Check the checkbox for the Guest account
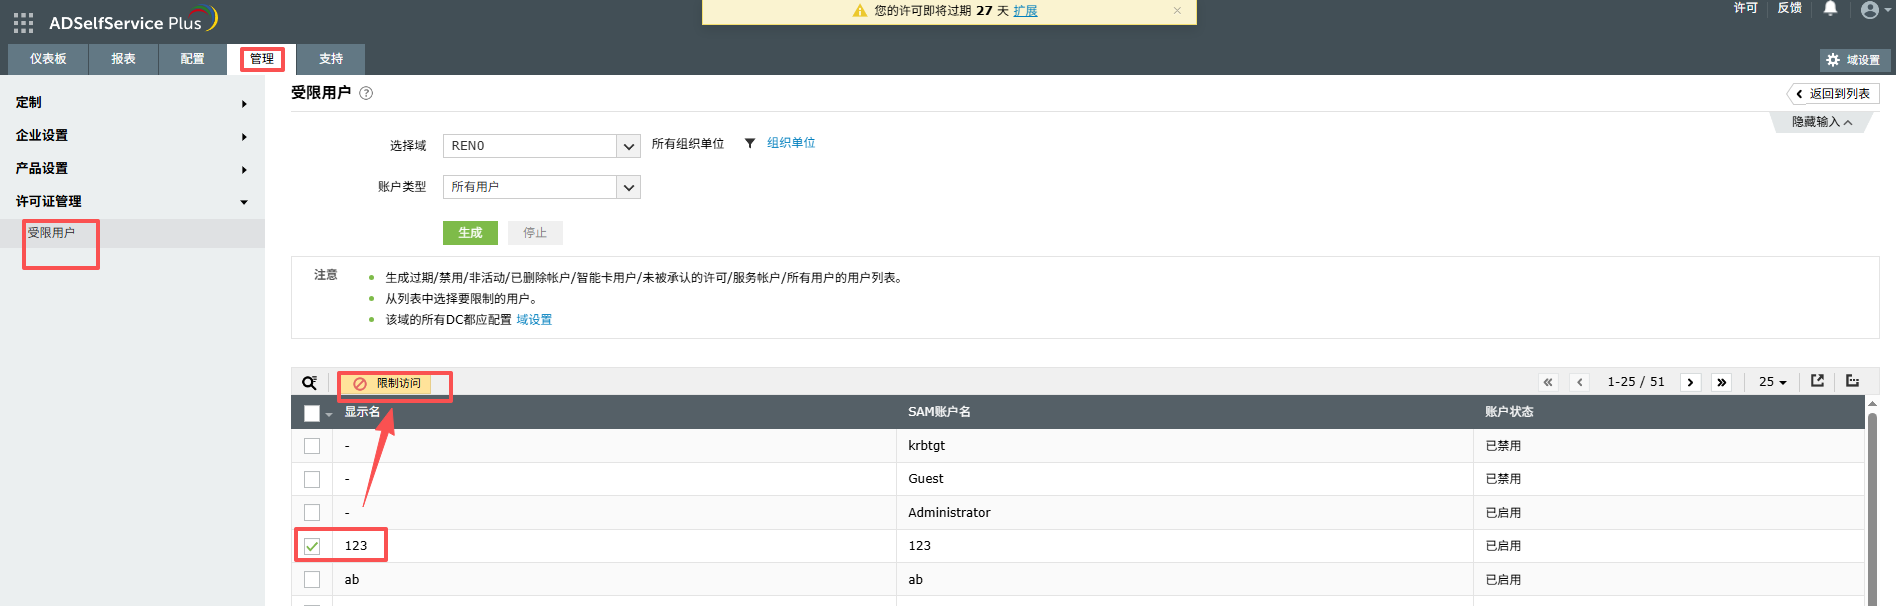This screenshot has width=1896, height=606. pos(312,479)
